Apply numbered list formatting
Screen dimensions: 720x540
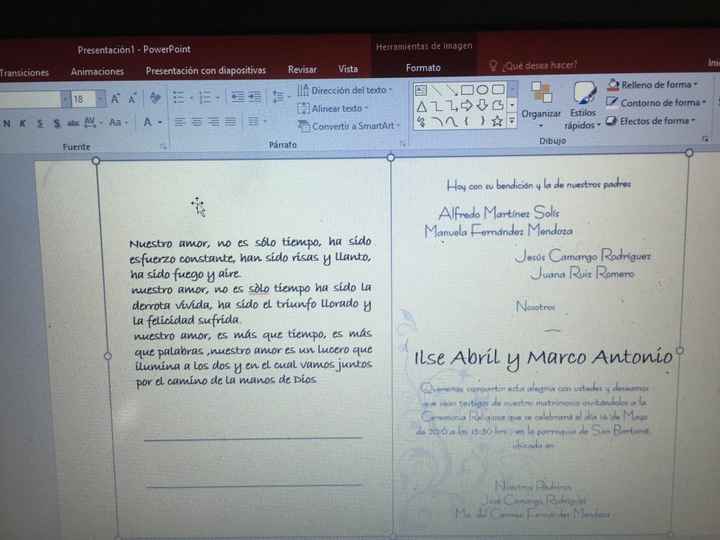click(205, 97)
